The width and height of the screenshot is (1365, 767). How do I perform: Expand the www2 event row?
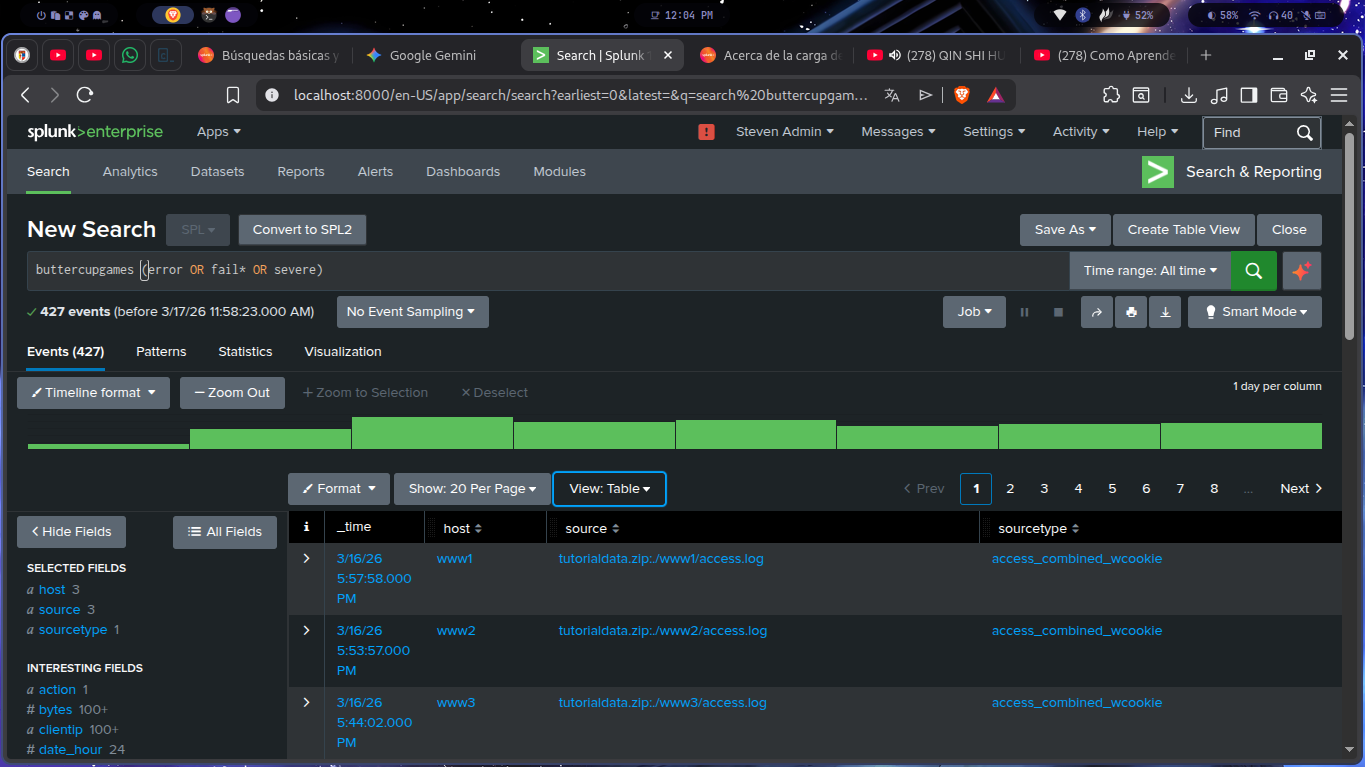pyautogui.click(x=306, y=631)
